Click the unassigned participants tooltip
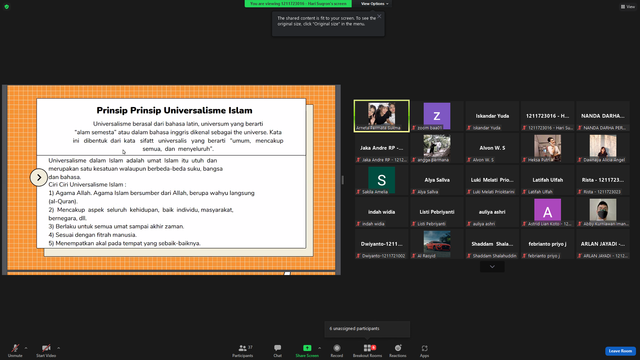This screenshot has height=360, width=640. [x=367, y=329]
